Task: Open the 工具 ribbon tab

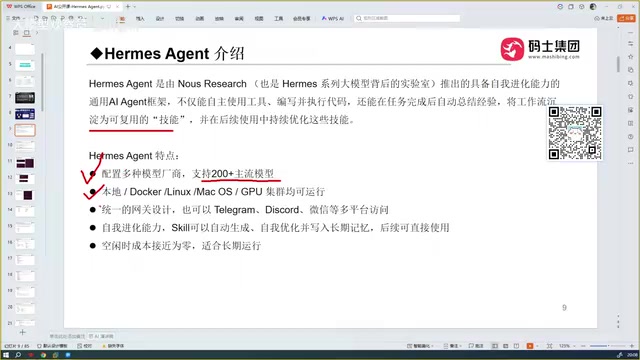Action: [x=279, y=19]
